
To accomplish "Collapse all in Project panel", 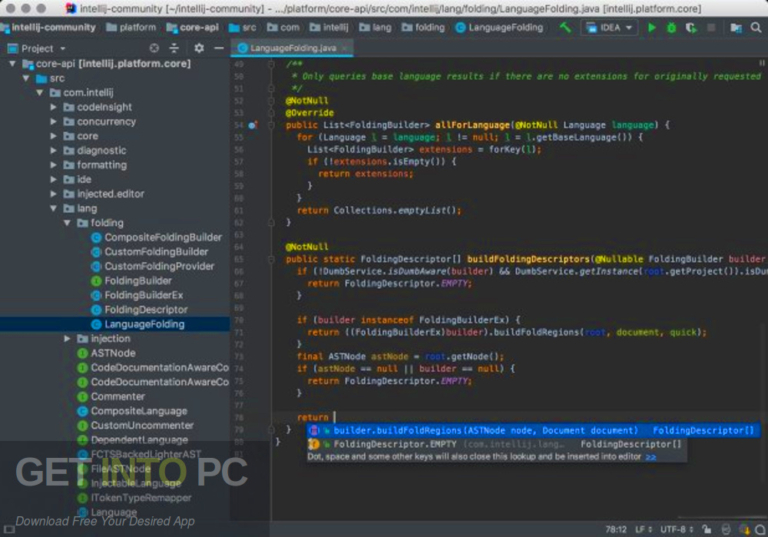I will click(x=174, y=48).
